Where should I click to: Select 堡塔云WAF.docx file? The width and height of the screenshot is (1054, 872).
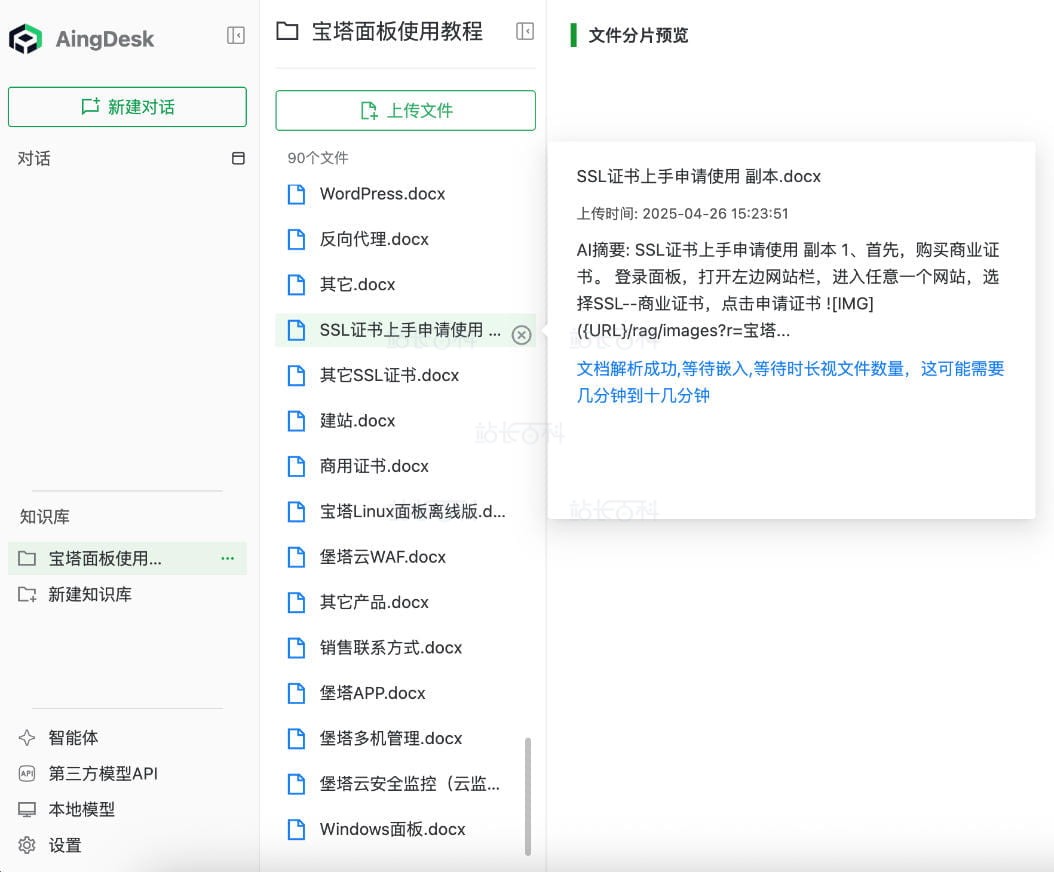(x=405, y=557)
